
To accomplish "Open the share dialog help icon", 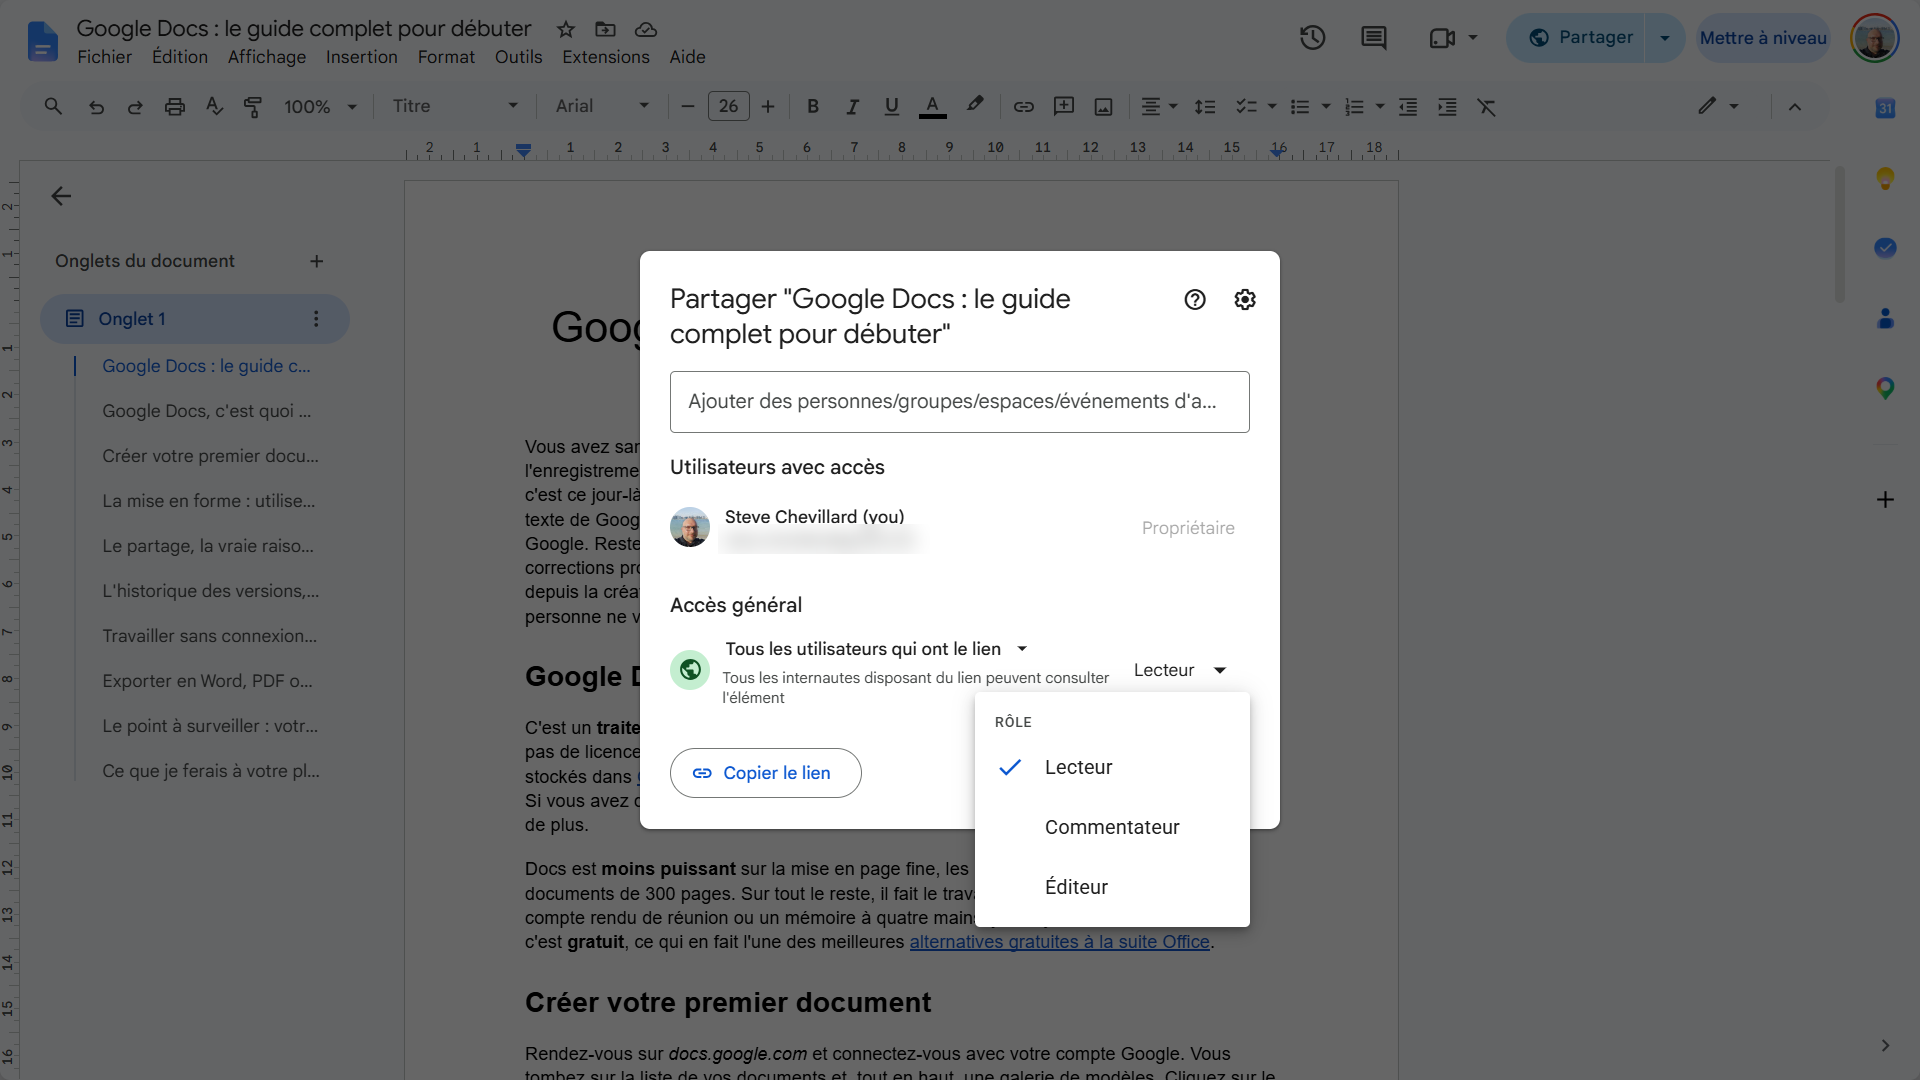I will (x=1195, y=300).
